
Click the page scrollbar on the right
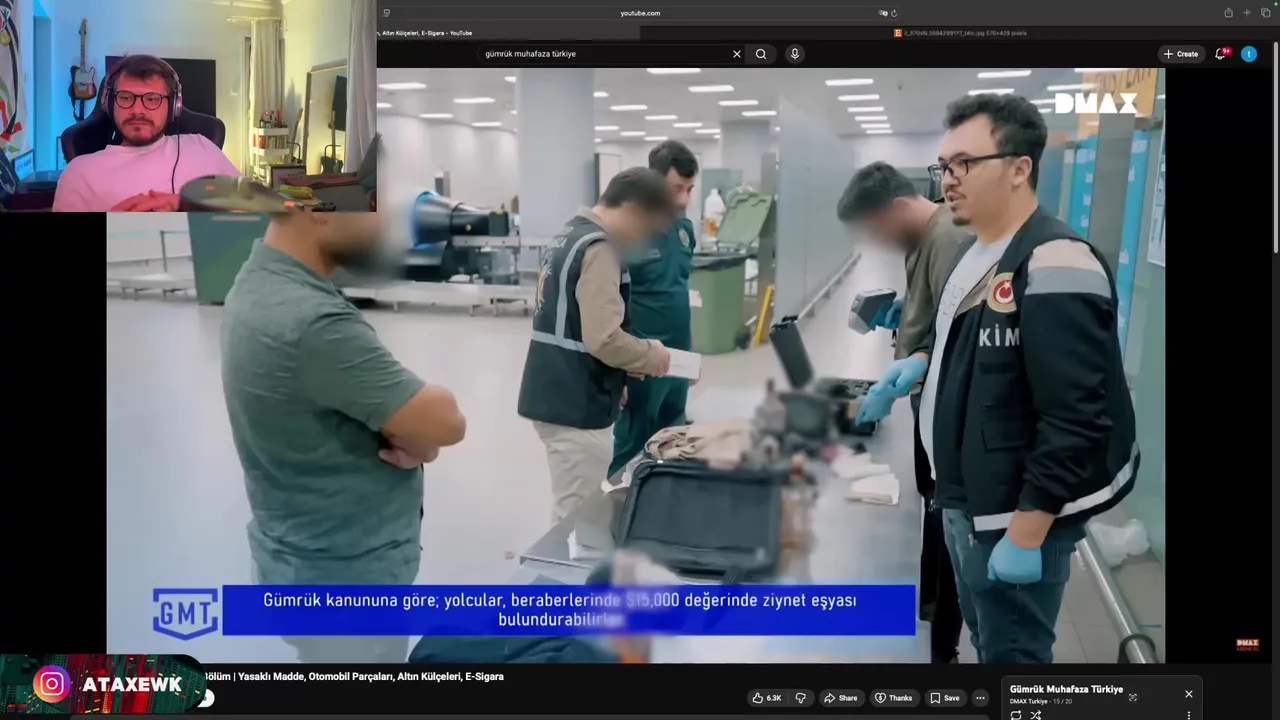point(1274,150)
